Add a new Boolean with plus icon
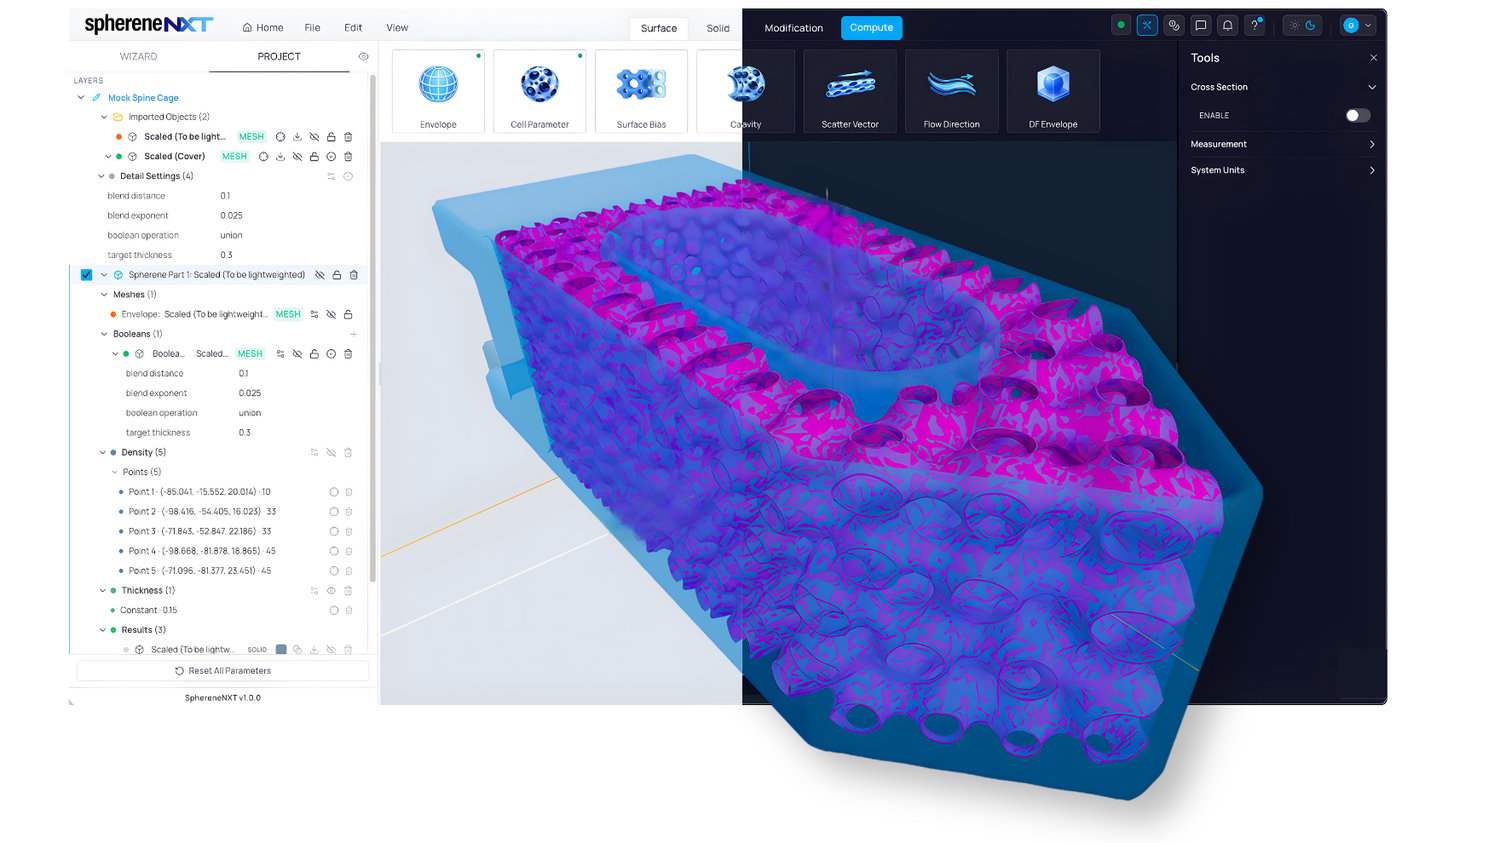1500x843 pixels. [x=354, y=334]
